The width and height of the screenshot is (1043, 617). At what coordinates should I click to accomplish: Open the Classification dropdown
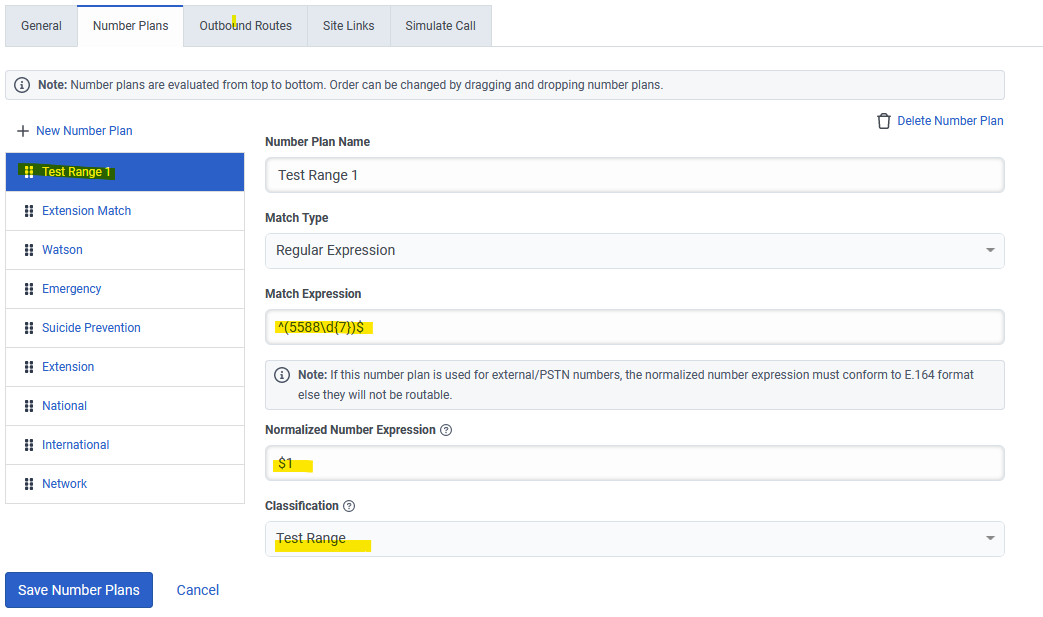pyautogui.click(x=989, y=538)
